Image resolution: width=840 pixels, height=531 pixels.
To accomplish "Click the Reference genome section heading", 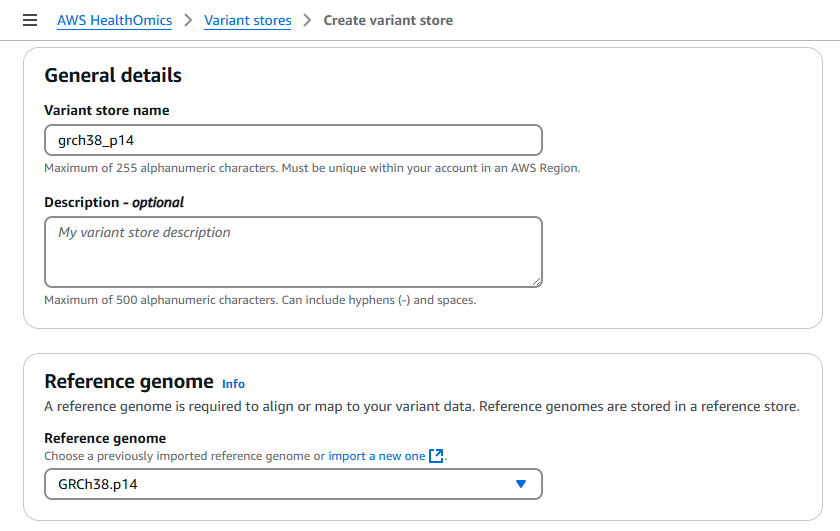I will coord(129,382).
